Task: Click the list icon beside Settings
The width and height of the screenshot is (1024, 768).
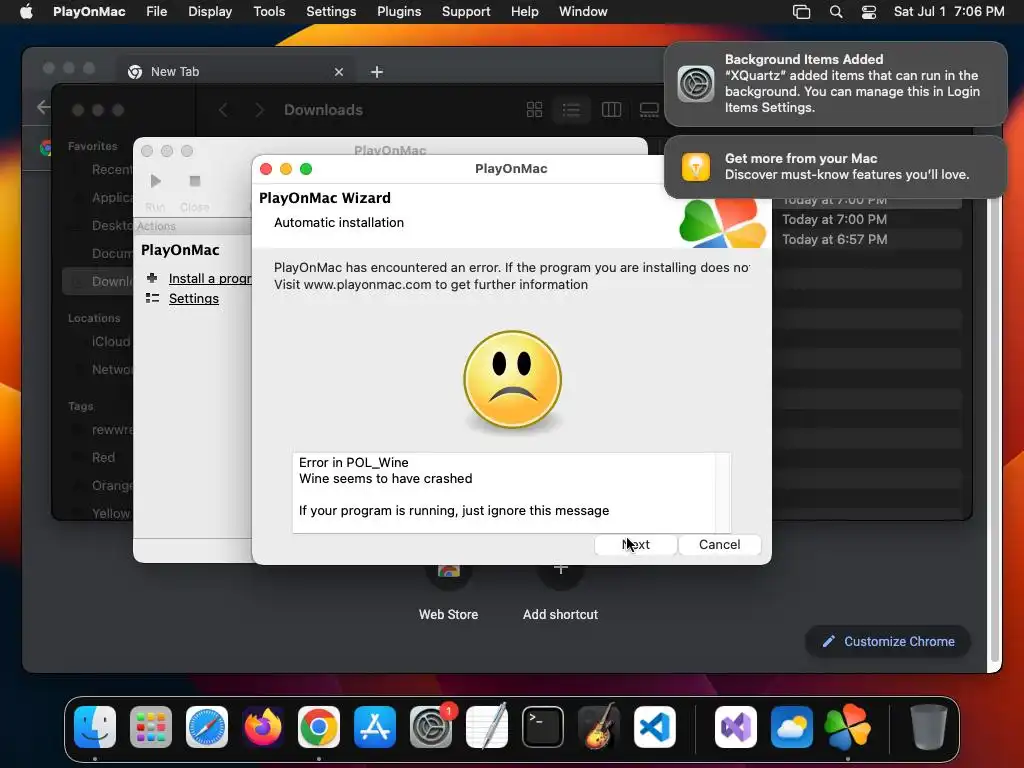Action: 152,298
